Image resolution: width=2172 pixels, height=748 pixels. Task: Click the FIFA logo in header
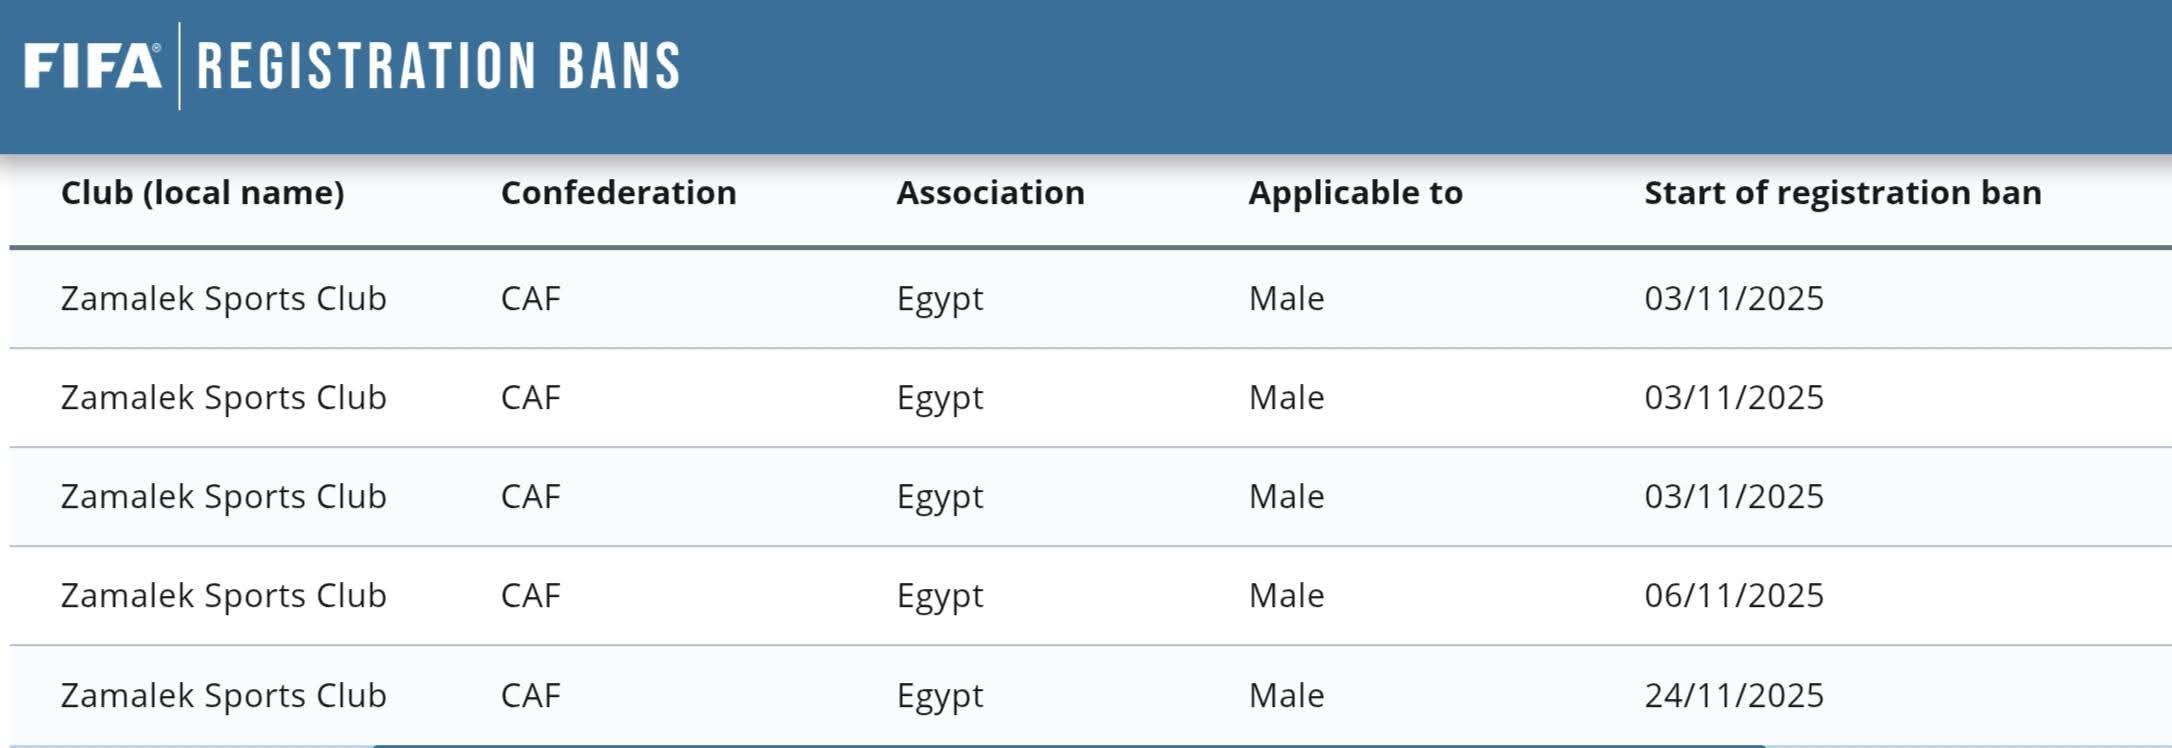click(x=92, y=66)
